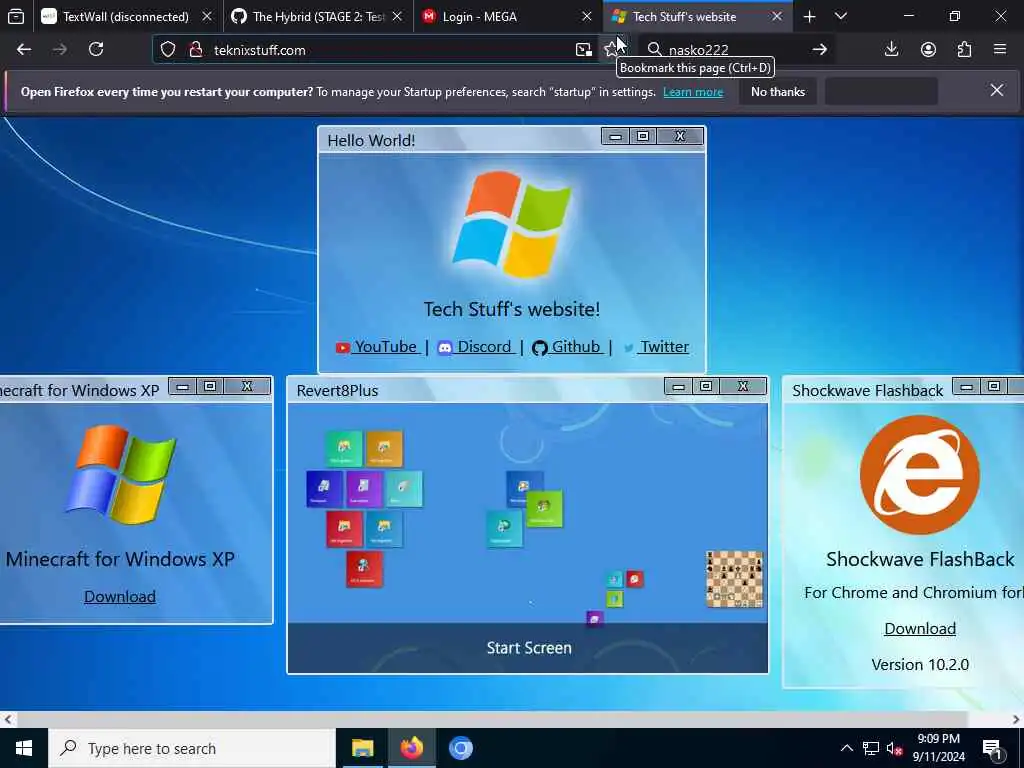Click the Revert8Plus Start Screen thumbnail

point(528,538)
